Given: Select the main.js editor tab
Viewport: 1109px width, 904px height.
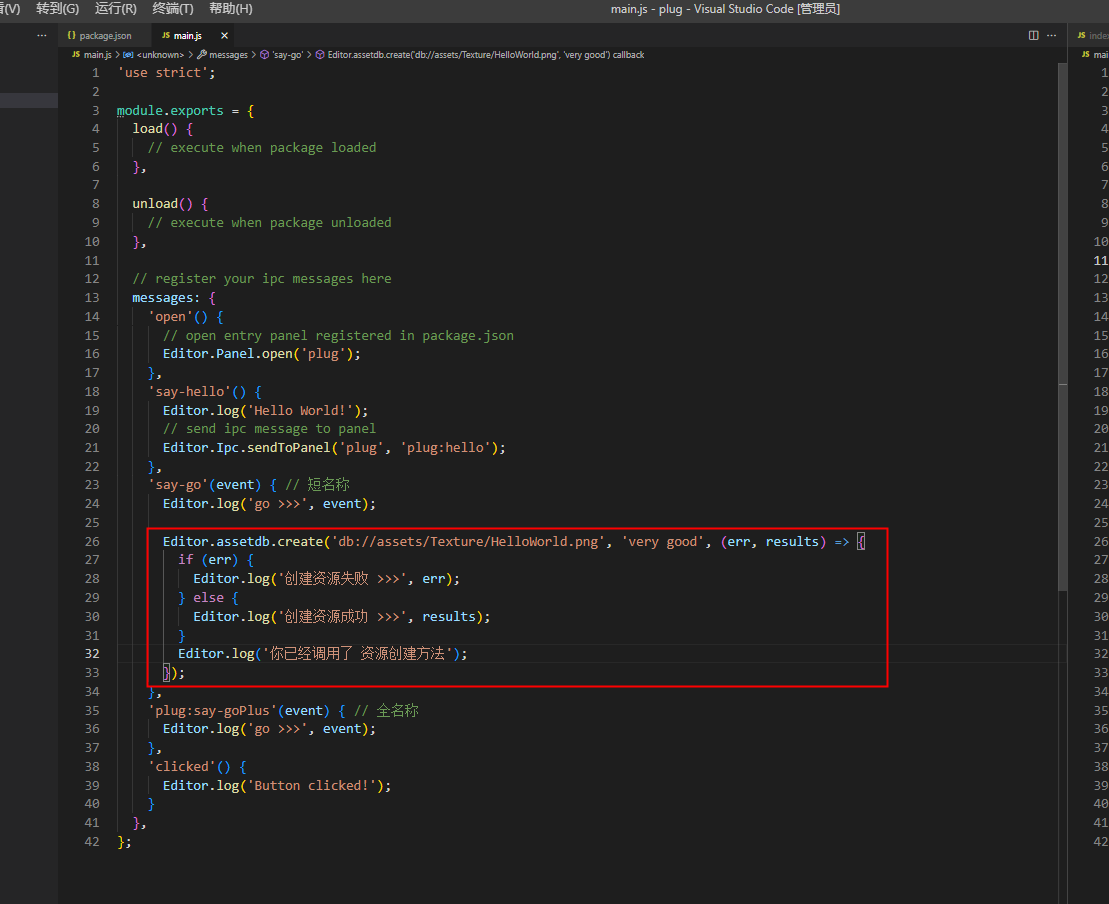Looking at the screenshot, I should [187, 35].
